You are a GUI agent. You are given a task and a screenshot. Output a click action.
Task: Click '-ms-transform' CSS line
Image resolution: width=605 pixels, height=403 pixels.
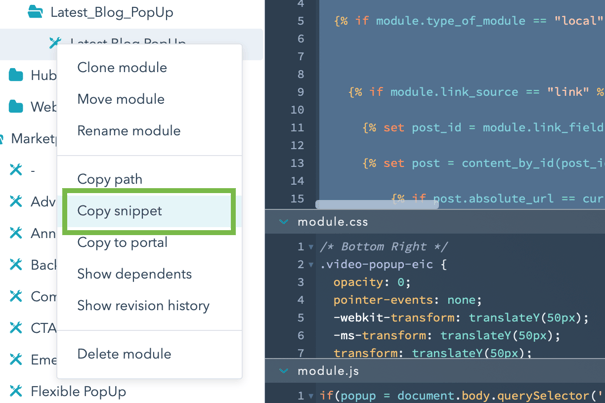pos(447,335)
